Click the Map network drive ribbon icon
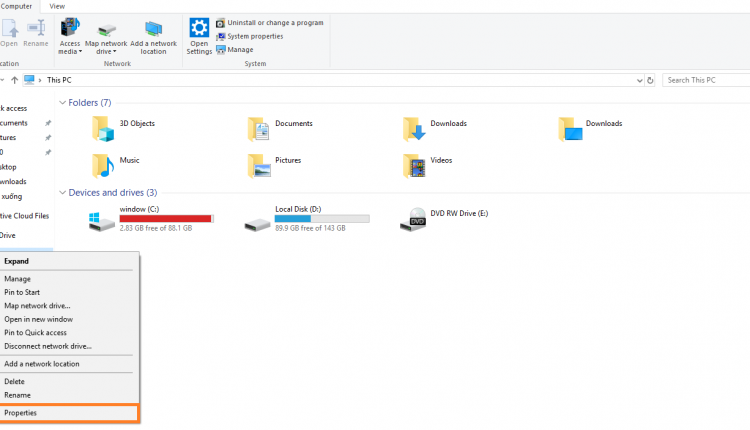The height and width of the screenshot is (430, 750). (106, 31)
